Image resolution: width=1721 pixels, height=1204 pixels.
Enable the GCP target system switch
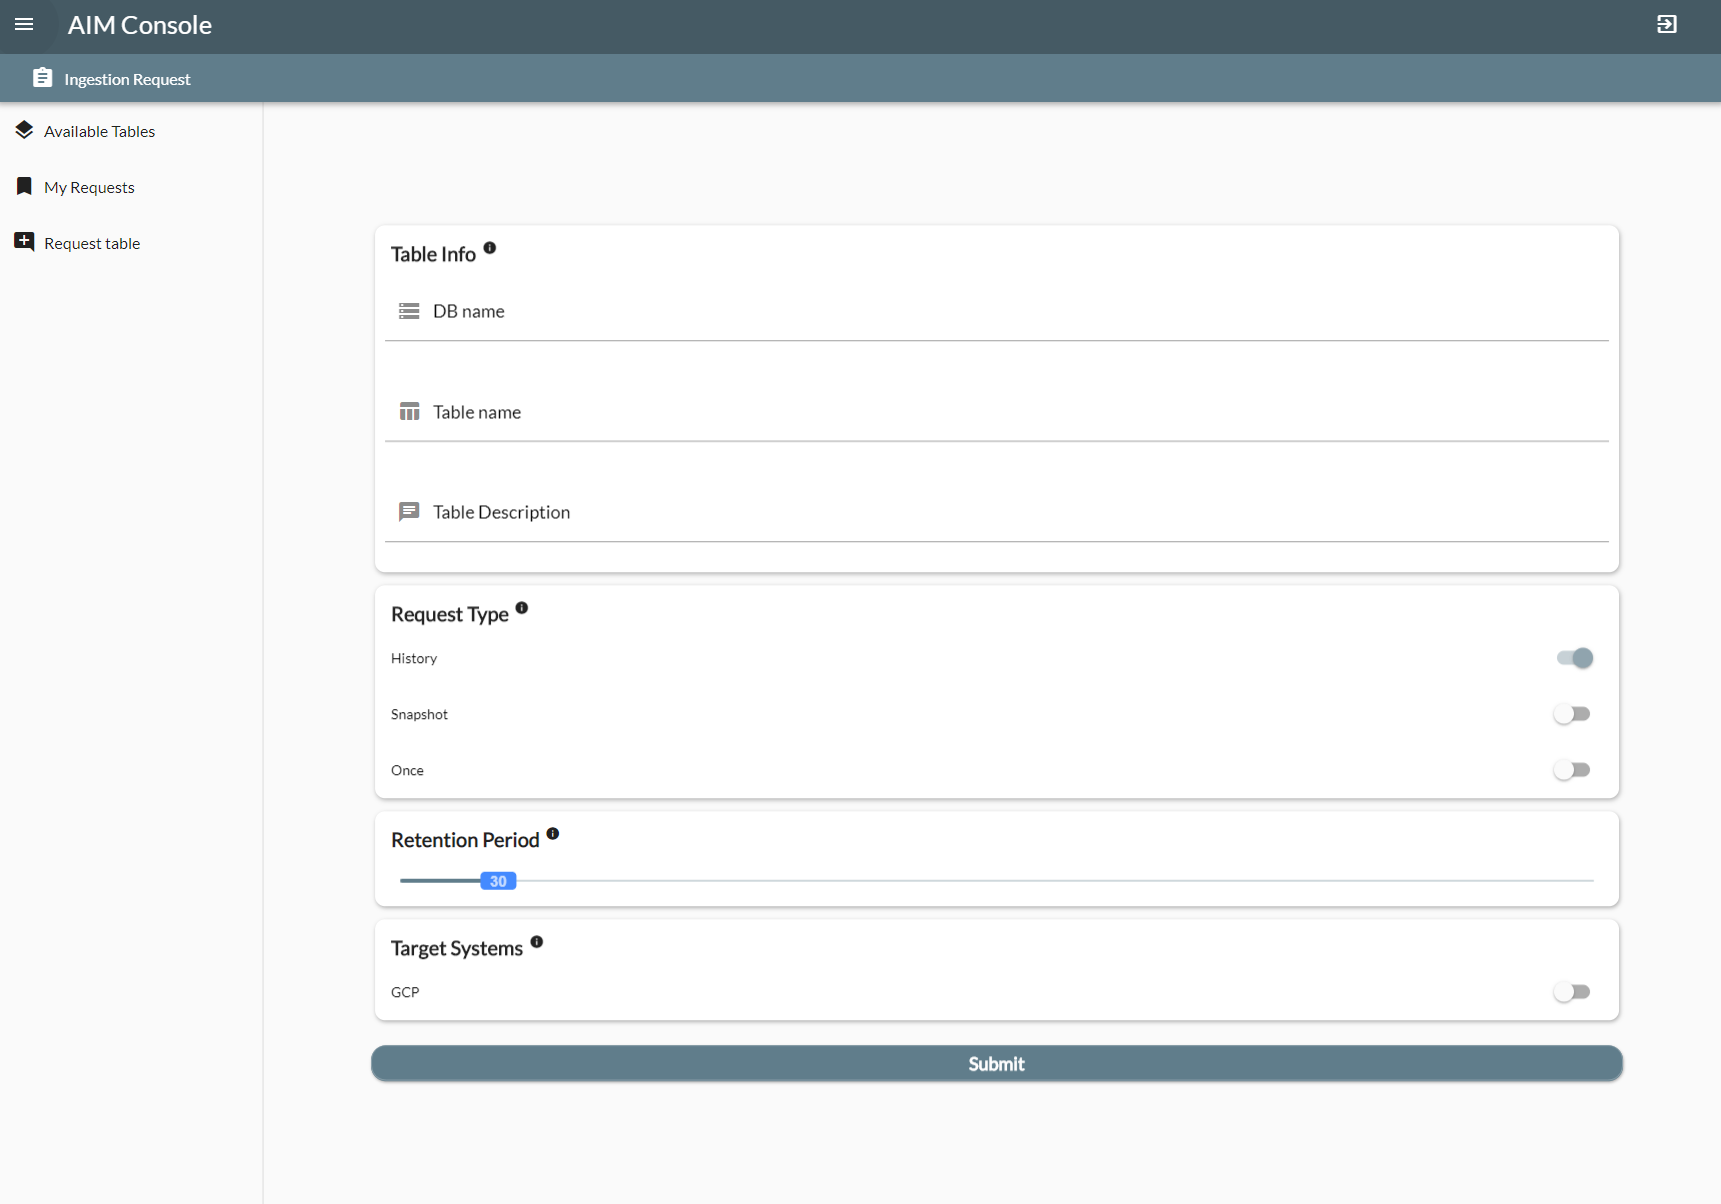click(x=1572, y=992)
